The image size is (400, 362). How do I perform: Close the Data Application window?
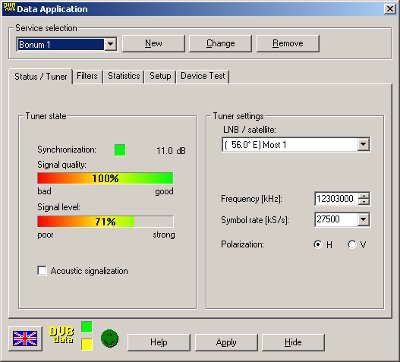pyautogui.click(x=390, y=9)
